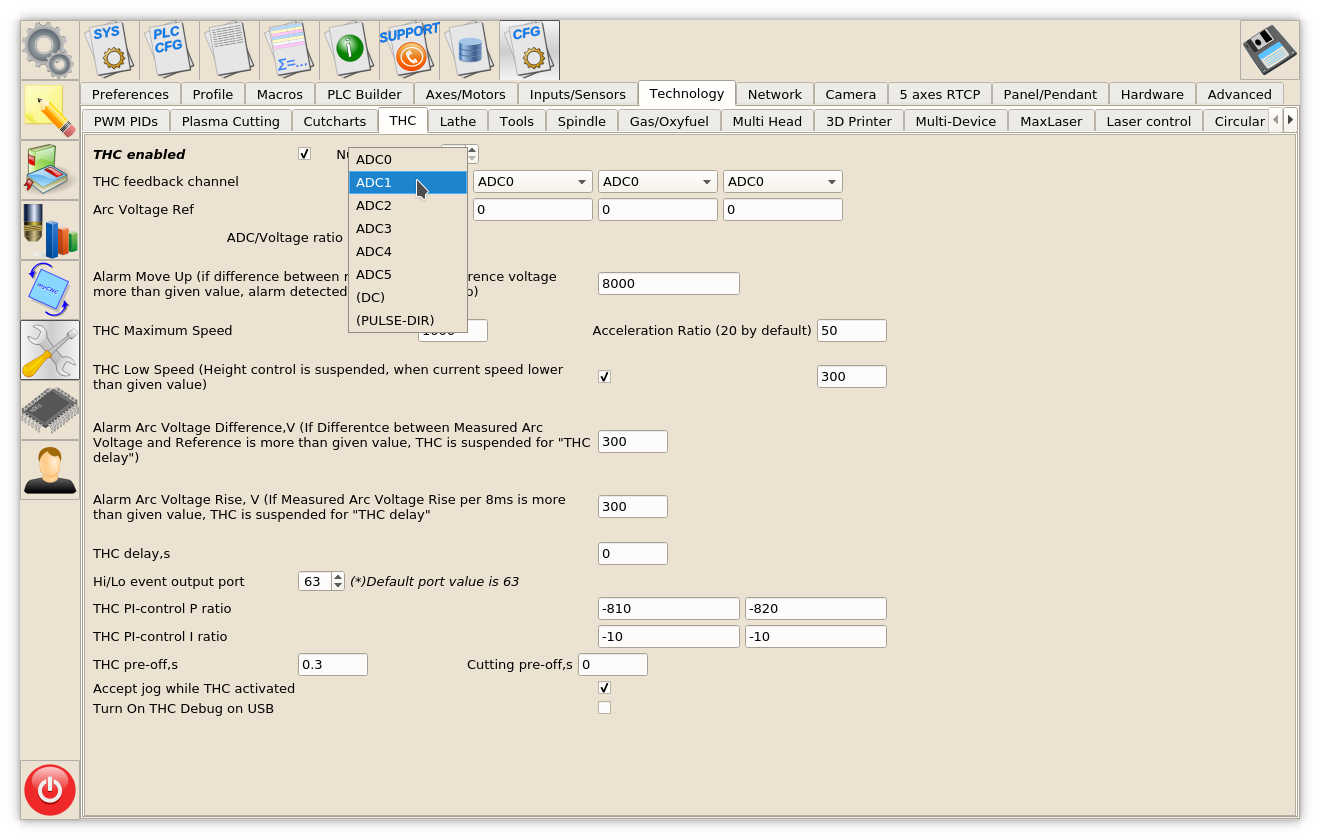The width and height of the screenshot is (1320, 840).
Task: Enable Turn On THC Debug on USB
Action: (604, 708)
